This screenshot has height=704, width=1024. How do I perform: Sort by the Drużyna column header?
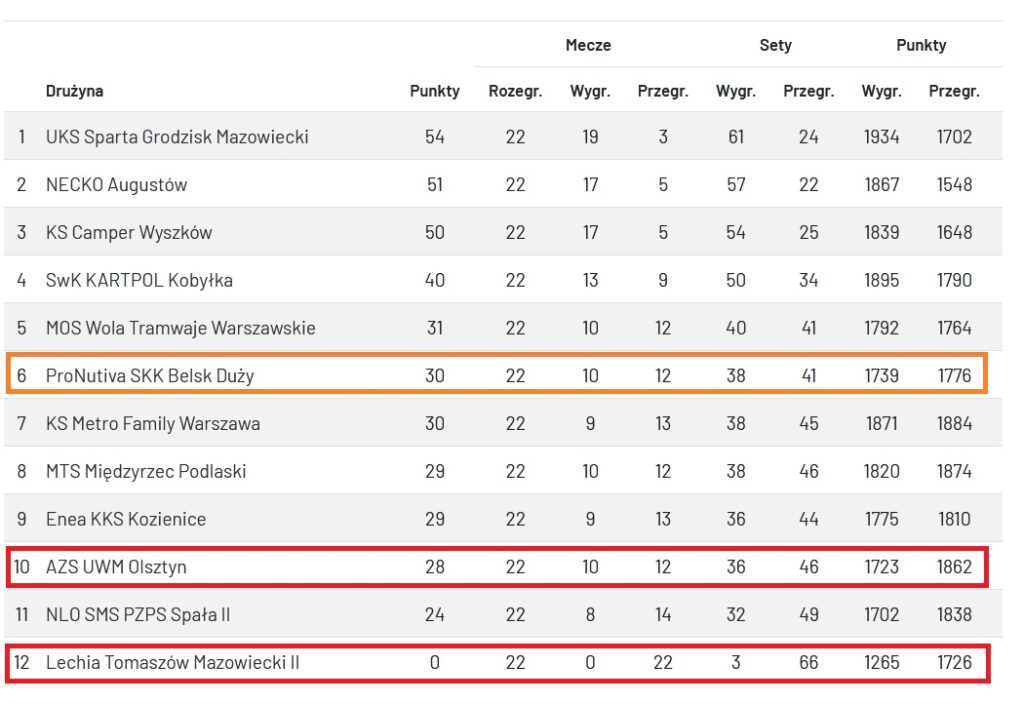click(x=75, y=91)
